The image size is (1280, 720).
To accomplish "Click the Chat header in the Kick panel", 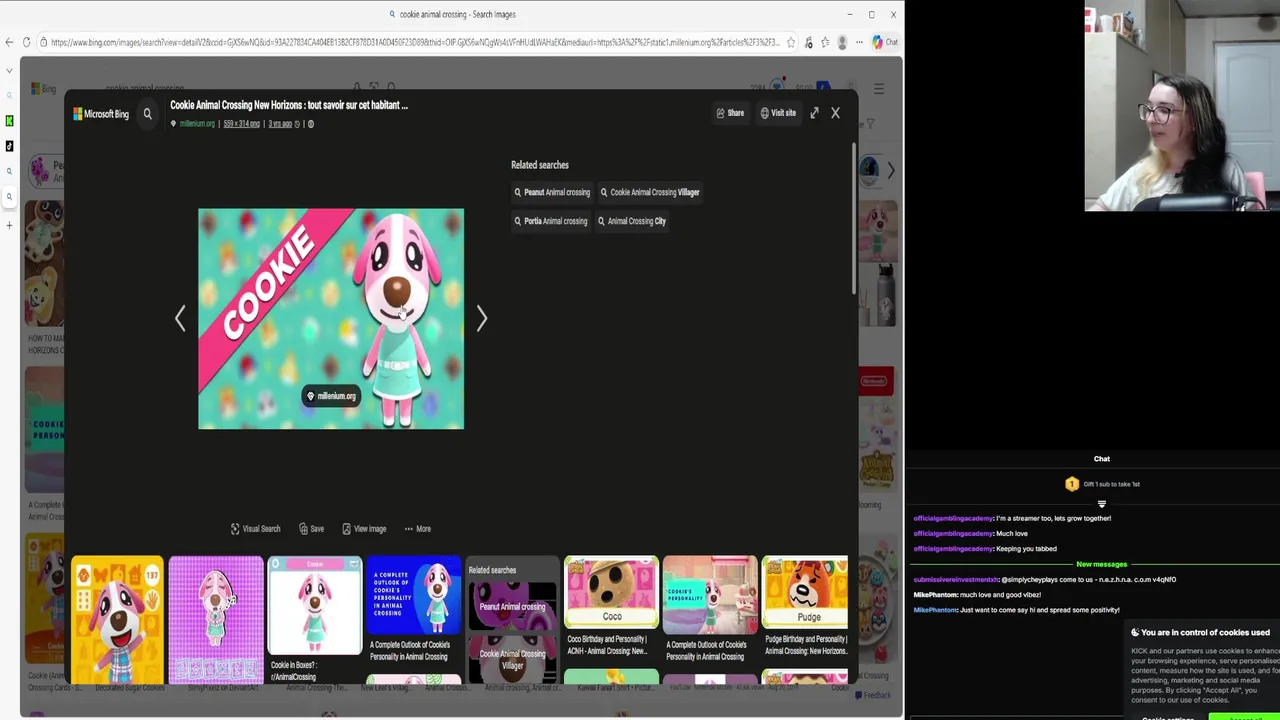I will coord(1101,459).
